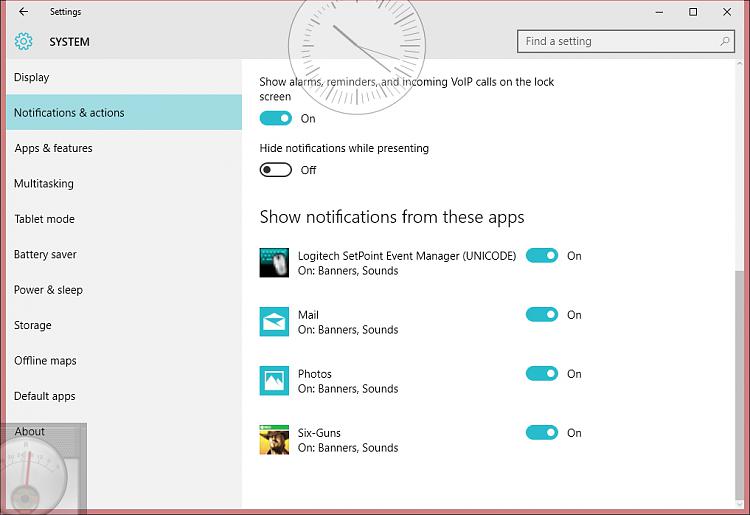Image resolution: width=750 pixels, height=515 pixels.
Task: Disable Logitech SetPoint notifications toggle
Action: [542, 255]
